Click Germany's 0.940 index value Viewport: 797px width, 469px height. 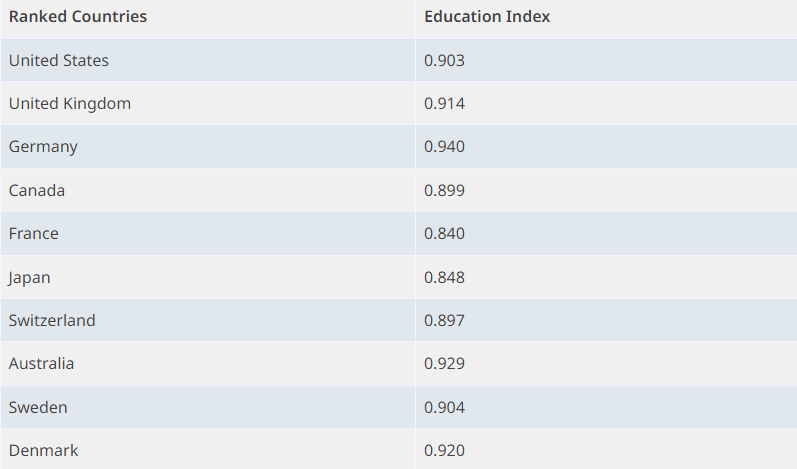444,147
